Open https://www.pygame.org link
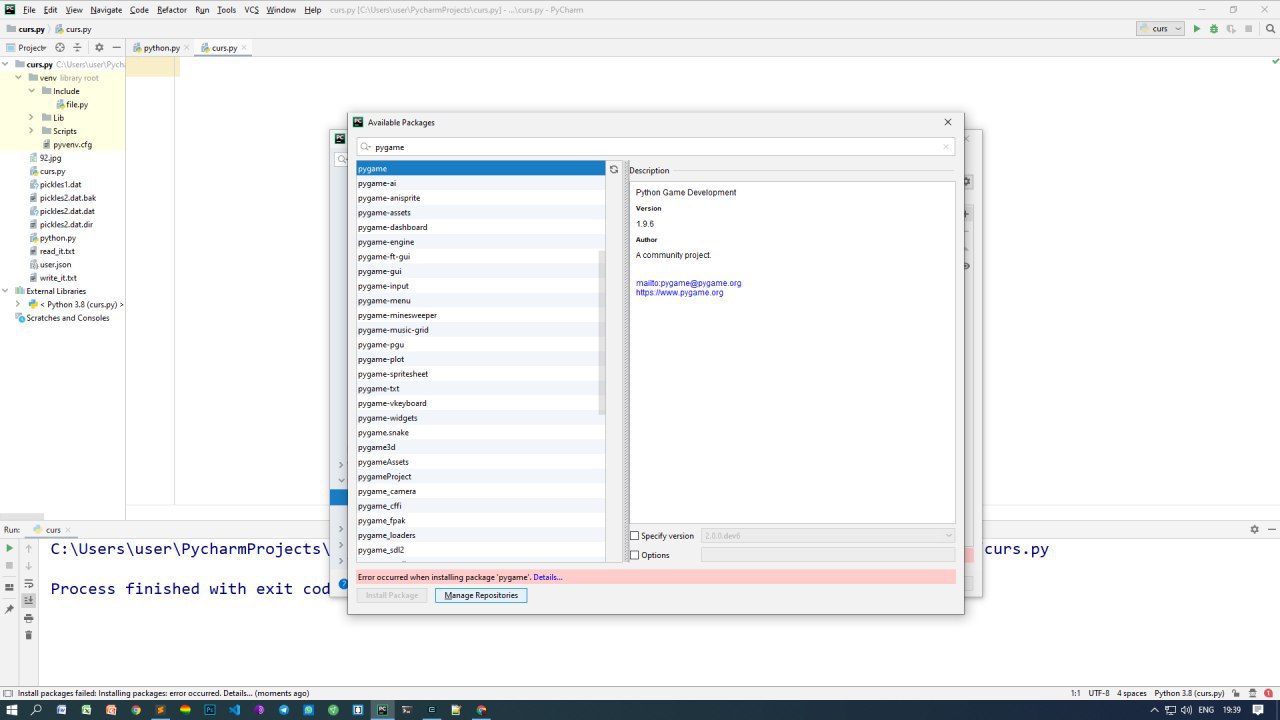Image resolution: width=1280 pixels, height=720 pixels. tap(679, 293)
